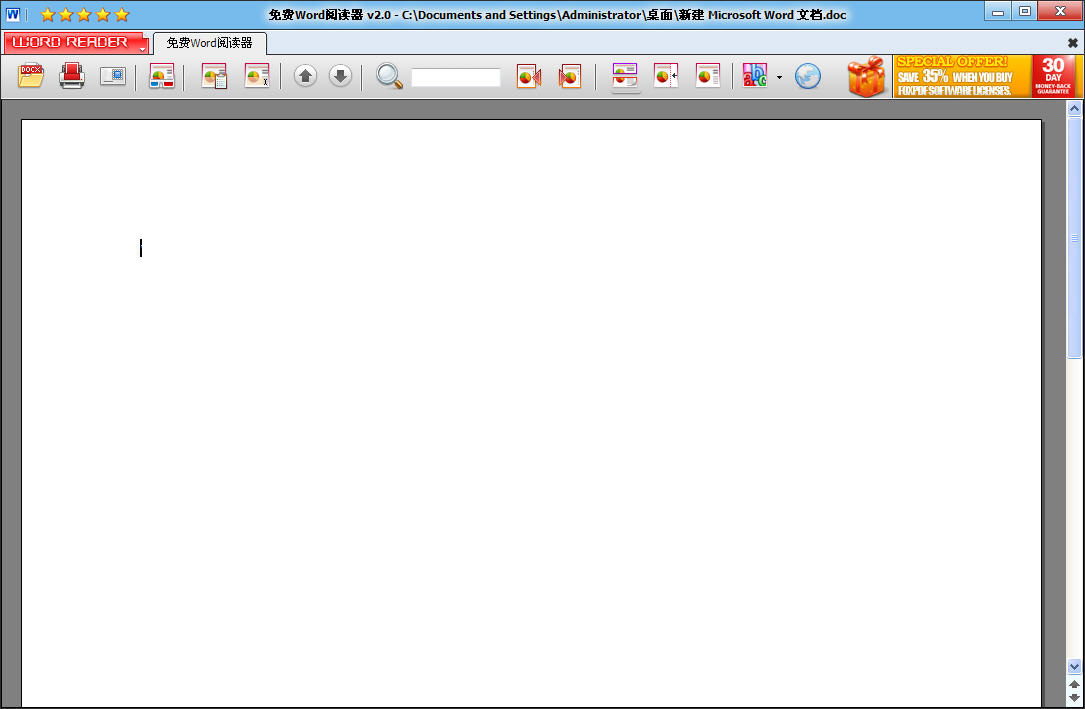Viewport: 1085px width, 709px height.
Task: Click the reading mode glasses icon
Action: pyautogui.click(x=162, y=76)
